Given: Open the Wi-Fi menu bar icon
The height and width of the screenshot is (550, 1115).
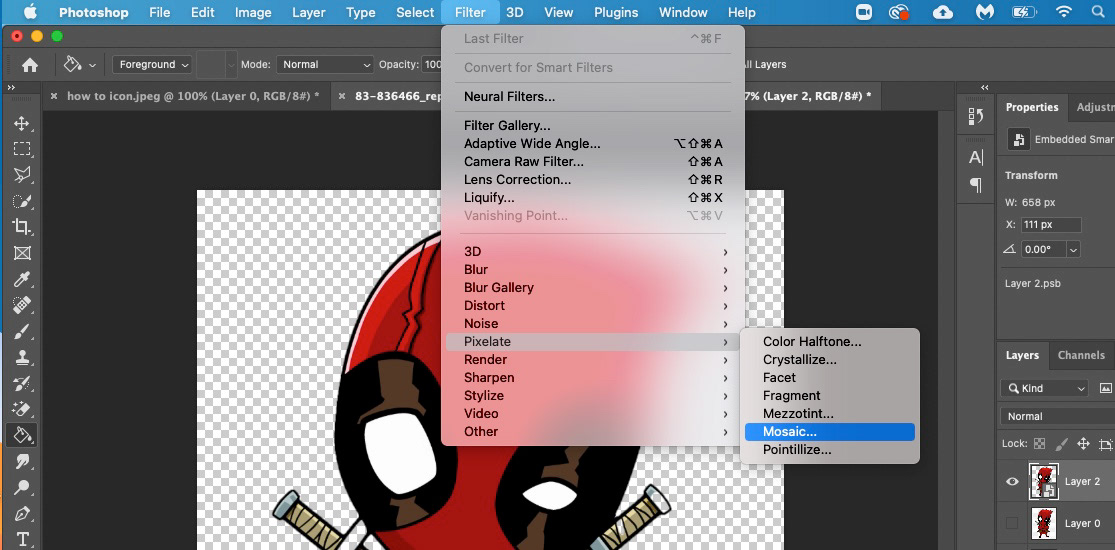Looking at the screenshot, I should pyautogui.click(x=1064, y=12).
